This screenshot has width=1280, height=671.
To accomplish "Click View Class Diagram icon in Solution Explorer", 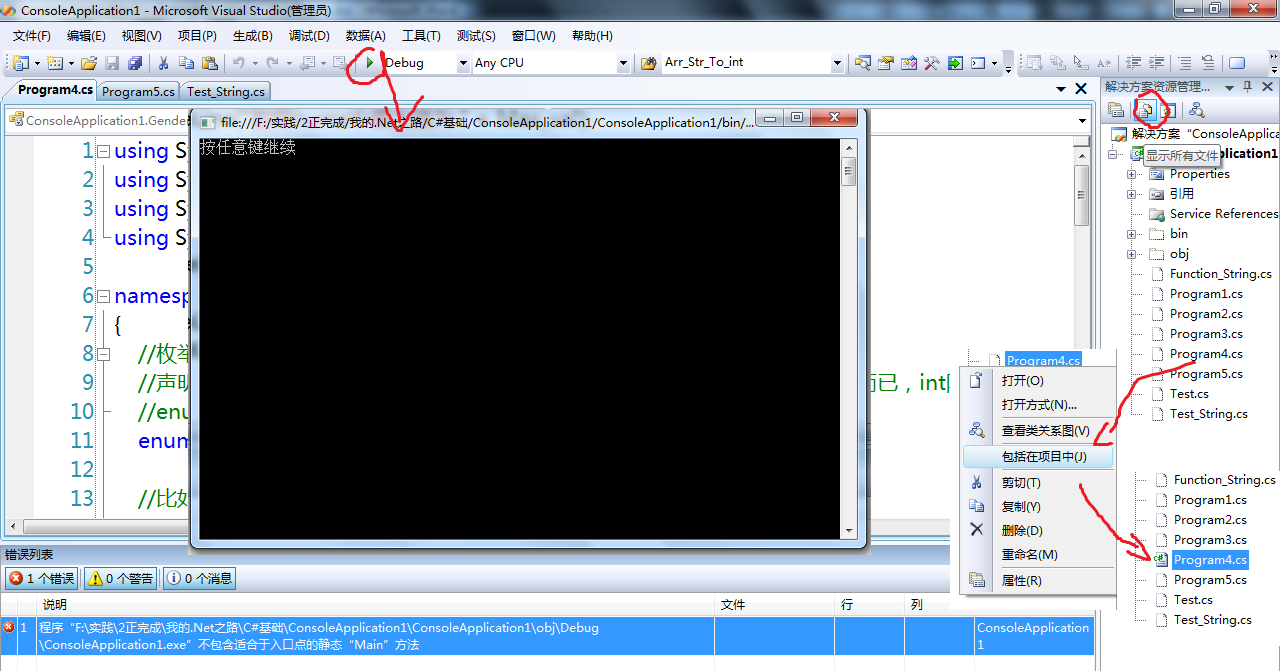I will (1196, 110).
